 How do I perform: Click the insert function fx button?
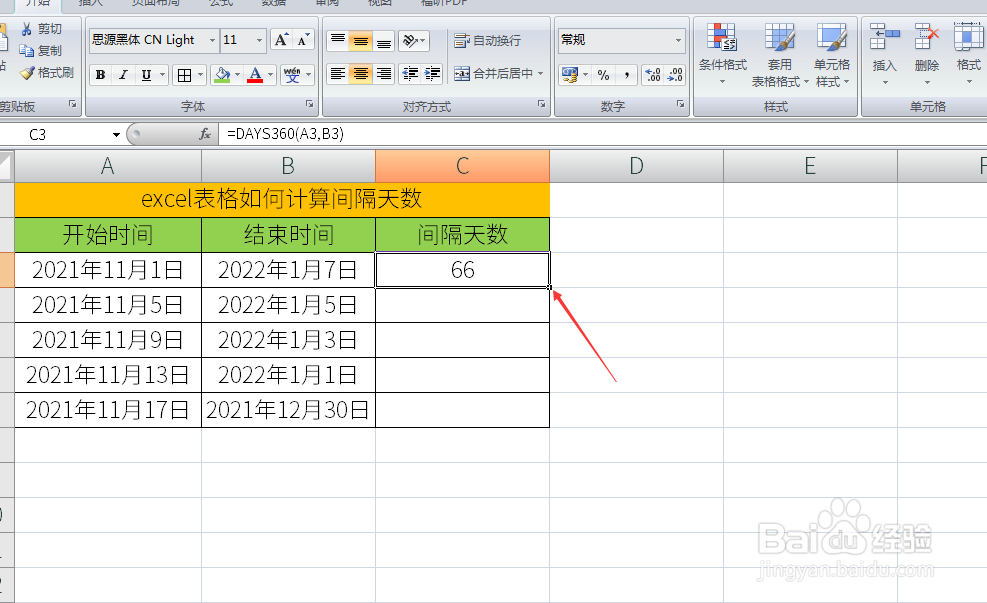[x=205, y=134]
